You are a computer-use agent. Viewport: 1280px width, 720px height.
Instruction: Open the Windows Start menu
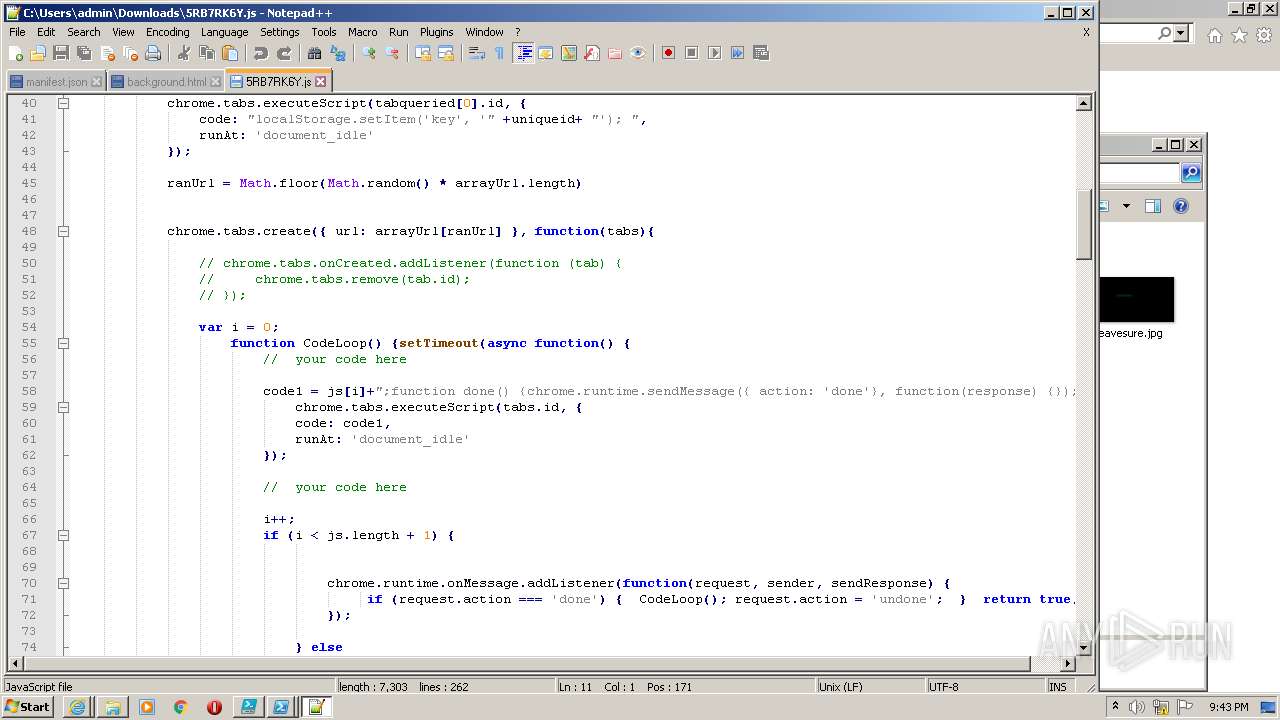click(28, 707)
